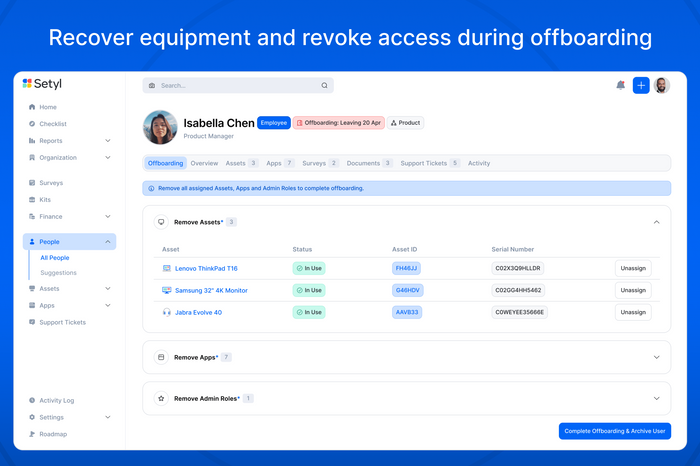Switch to the Overview tab

204,163
